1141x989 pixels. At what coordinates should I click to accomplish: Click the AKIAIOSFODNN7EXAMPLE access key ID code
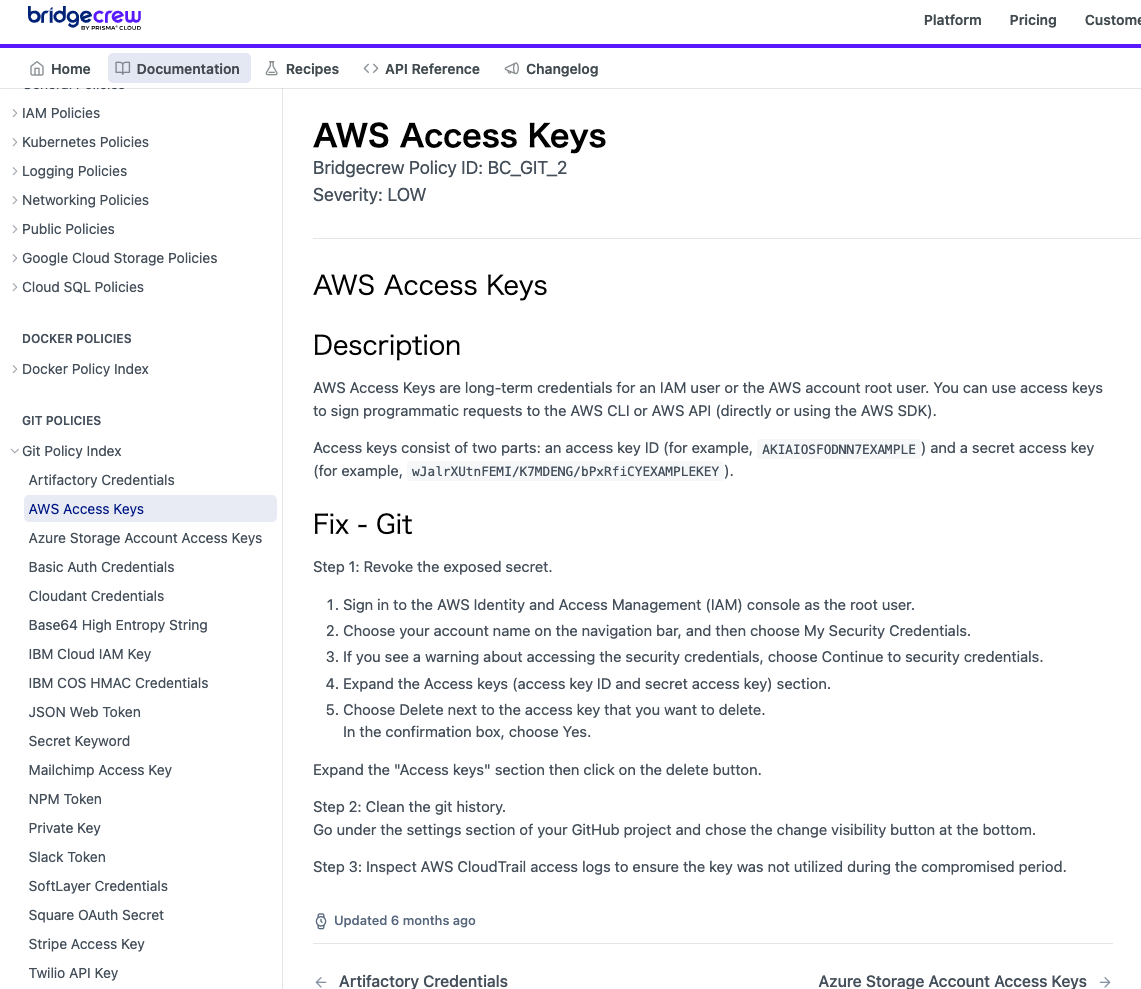click(x=838, y=450)
